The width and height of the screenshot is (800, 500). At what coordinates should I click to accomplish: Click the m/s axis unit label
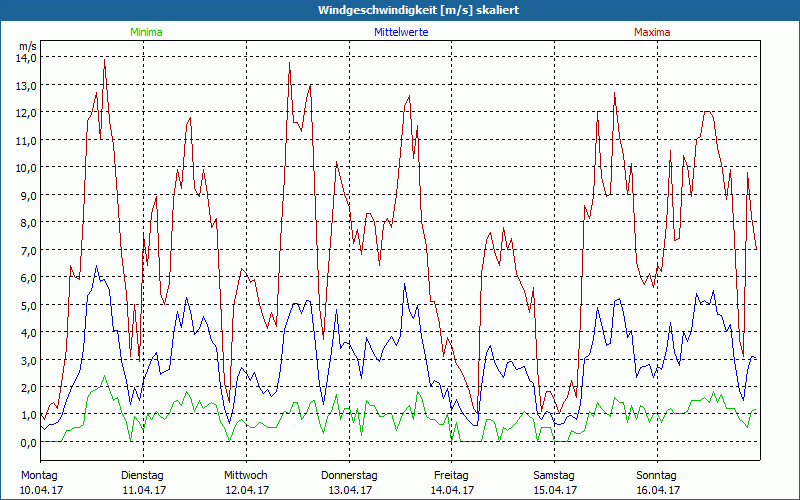pyautogui.click(x=28, y=46)
